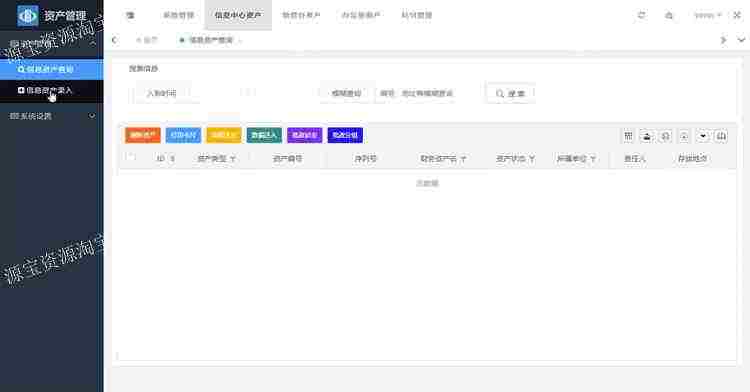Screen dimensions: 750x392
Task: Click the 责任人 column header
Action: click(635, 159)
